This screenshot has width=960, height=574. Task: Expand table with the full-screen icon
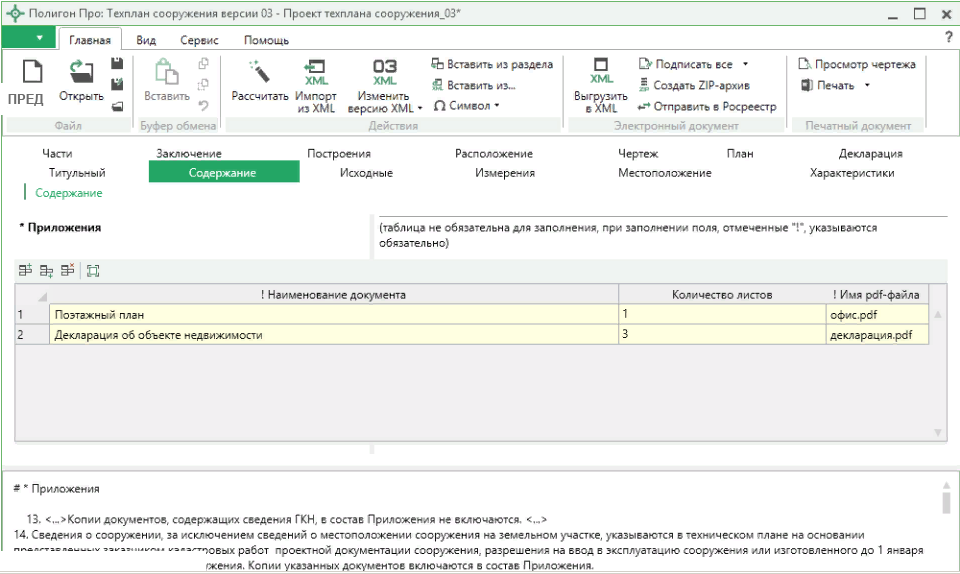[93, 271]
